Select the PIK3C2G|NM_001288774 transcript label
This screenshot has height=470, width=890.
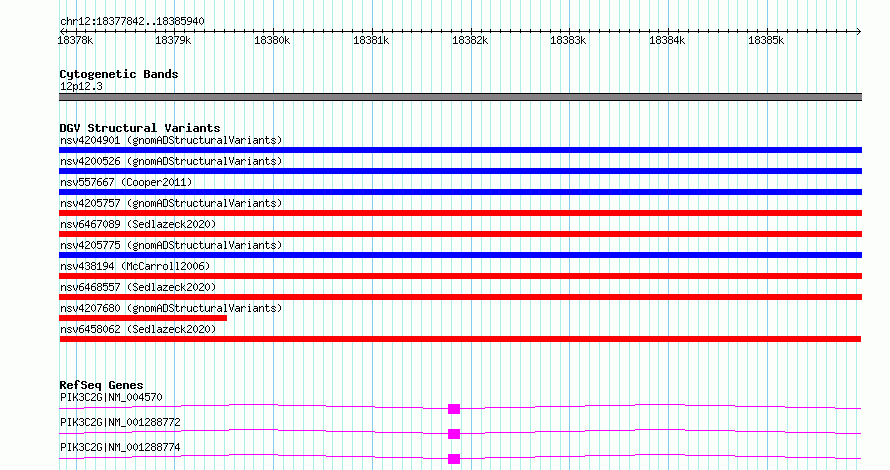click(120, 447)
